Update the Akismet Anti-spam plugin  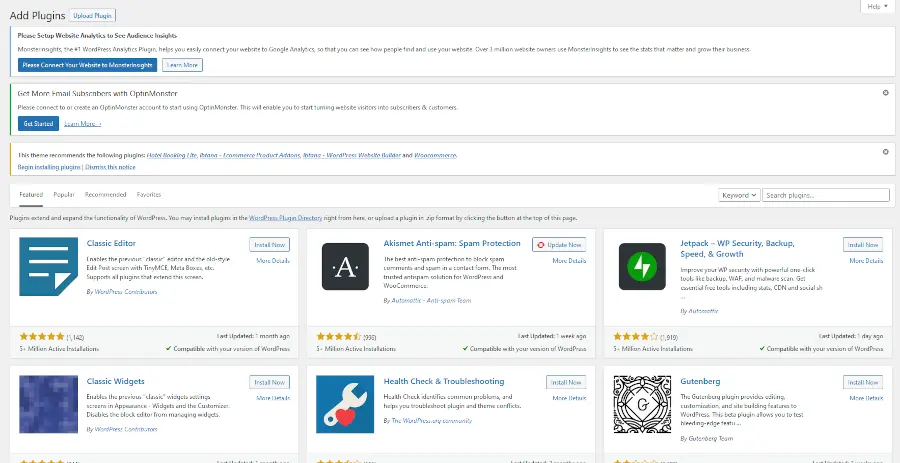pyautogui.click(x=560, y=244)
